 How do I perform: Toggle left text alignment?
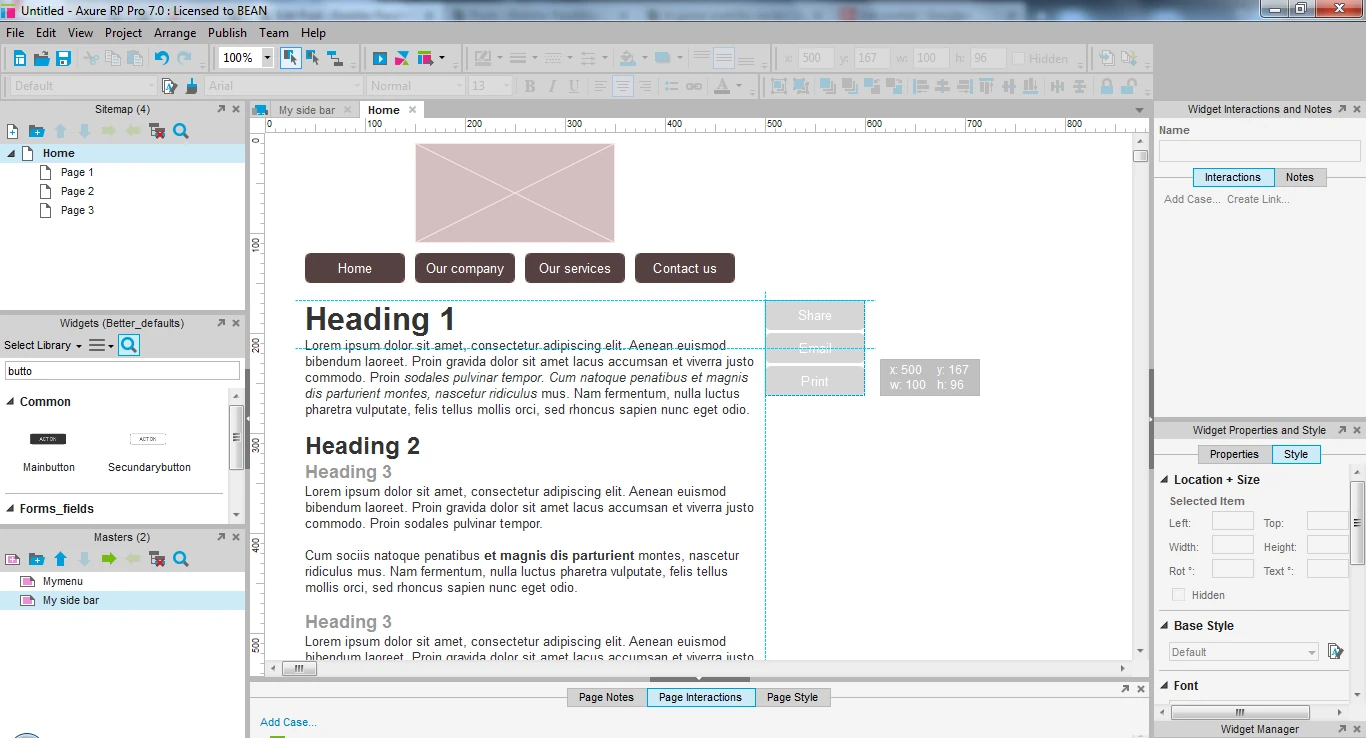[600, 86]
